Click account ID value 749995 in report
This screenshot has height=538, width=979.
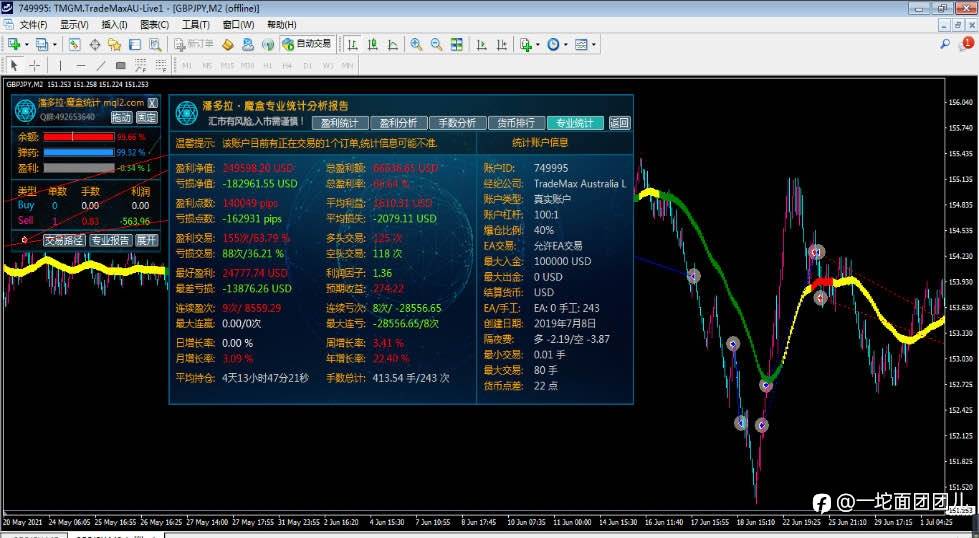coord(551,168)
